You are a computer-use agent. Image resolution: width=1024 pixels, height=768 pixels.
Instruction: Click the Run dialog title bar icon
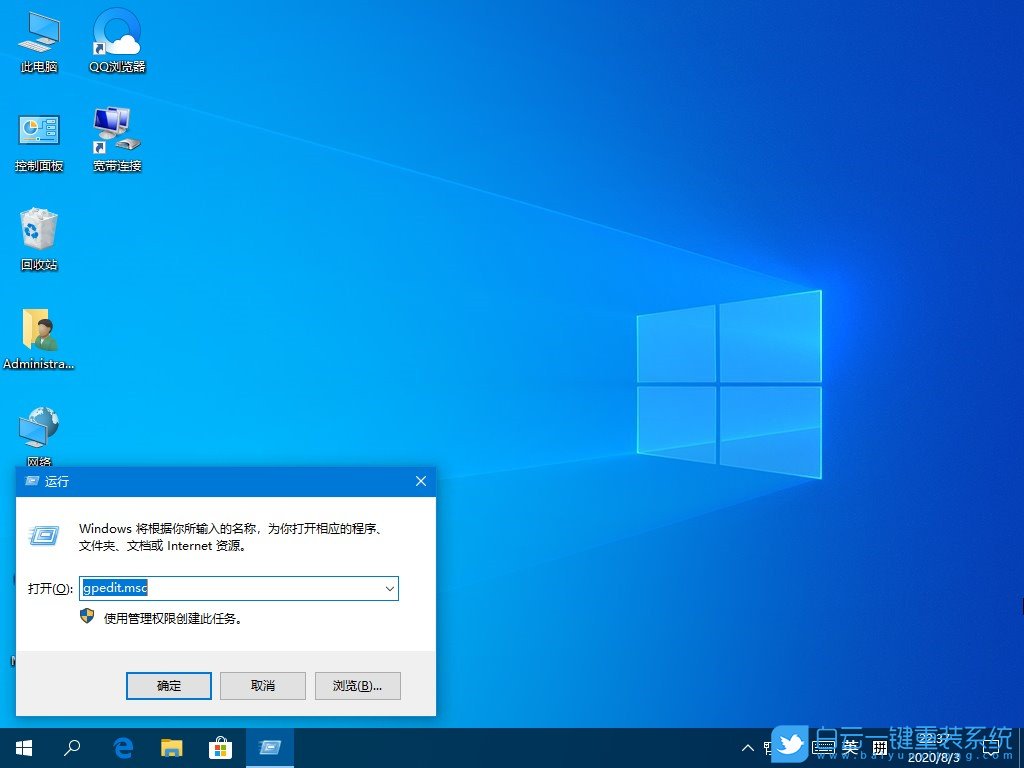click(x=31, y=481)
